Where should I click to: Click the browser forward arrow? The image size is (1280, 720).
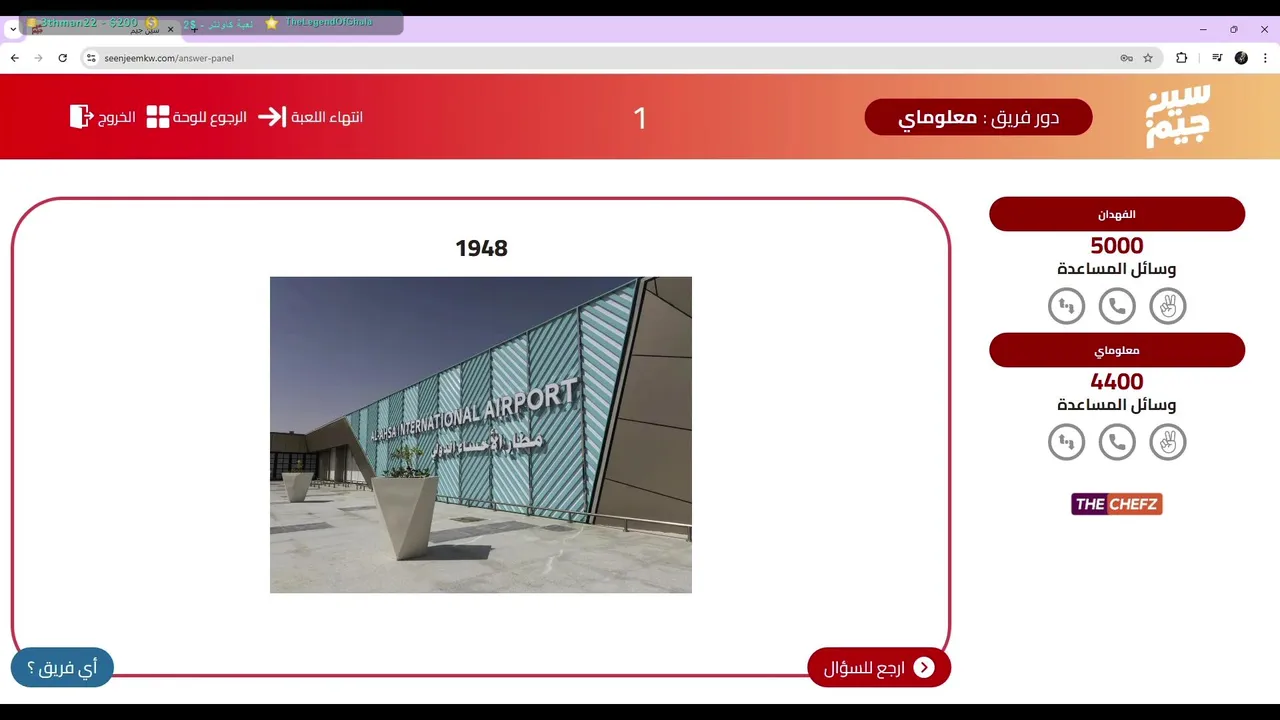(39, 58)
